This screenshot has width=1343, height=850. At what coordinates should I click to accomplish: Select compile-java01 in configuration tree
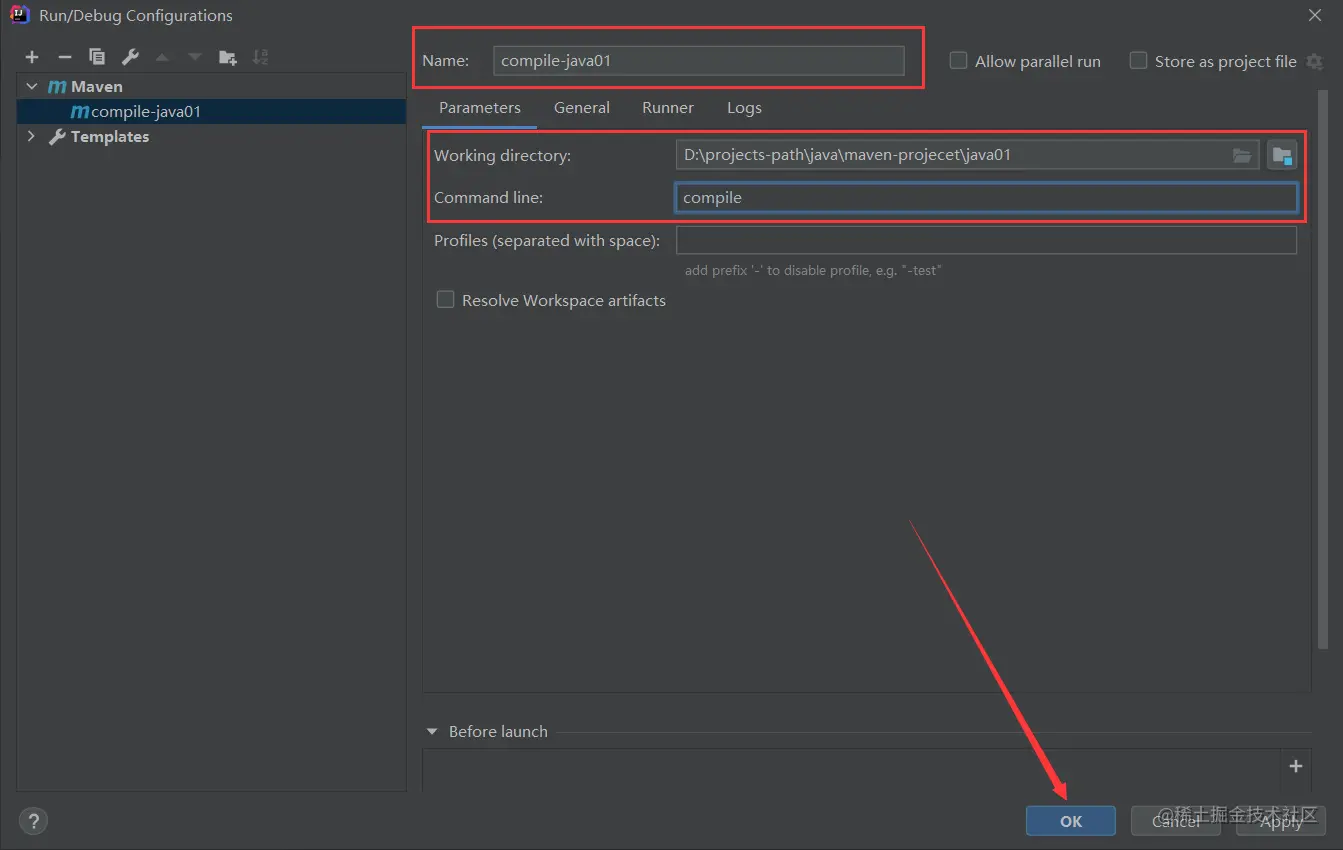coord(211,111)
